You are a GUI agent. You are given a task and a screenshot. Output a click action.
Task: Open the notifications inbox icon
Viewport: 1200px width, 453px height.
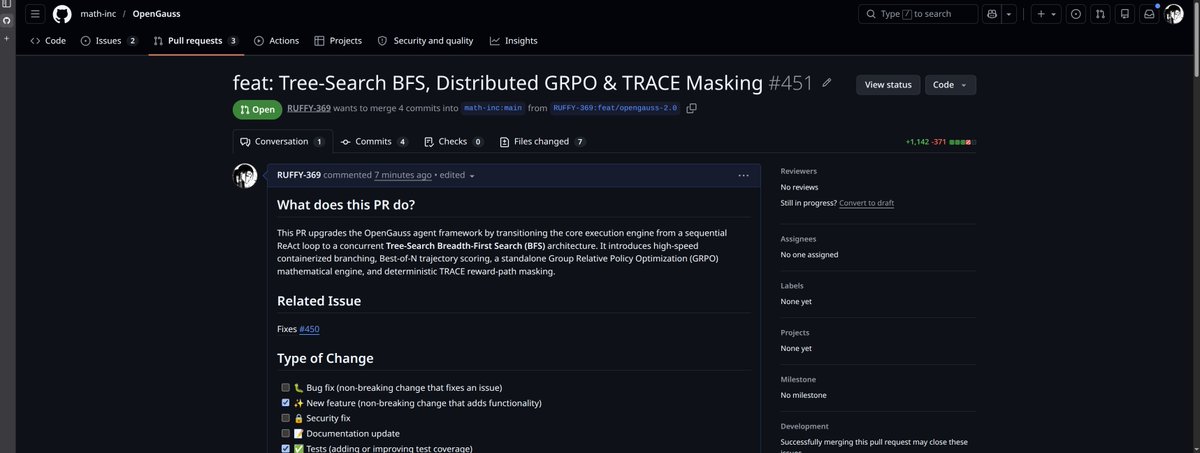pos(1150,14)
